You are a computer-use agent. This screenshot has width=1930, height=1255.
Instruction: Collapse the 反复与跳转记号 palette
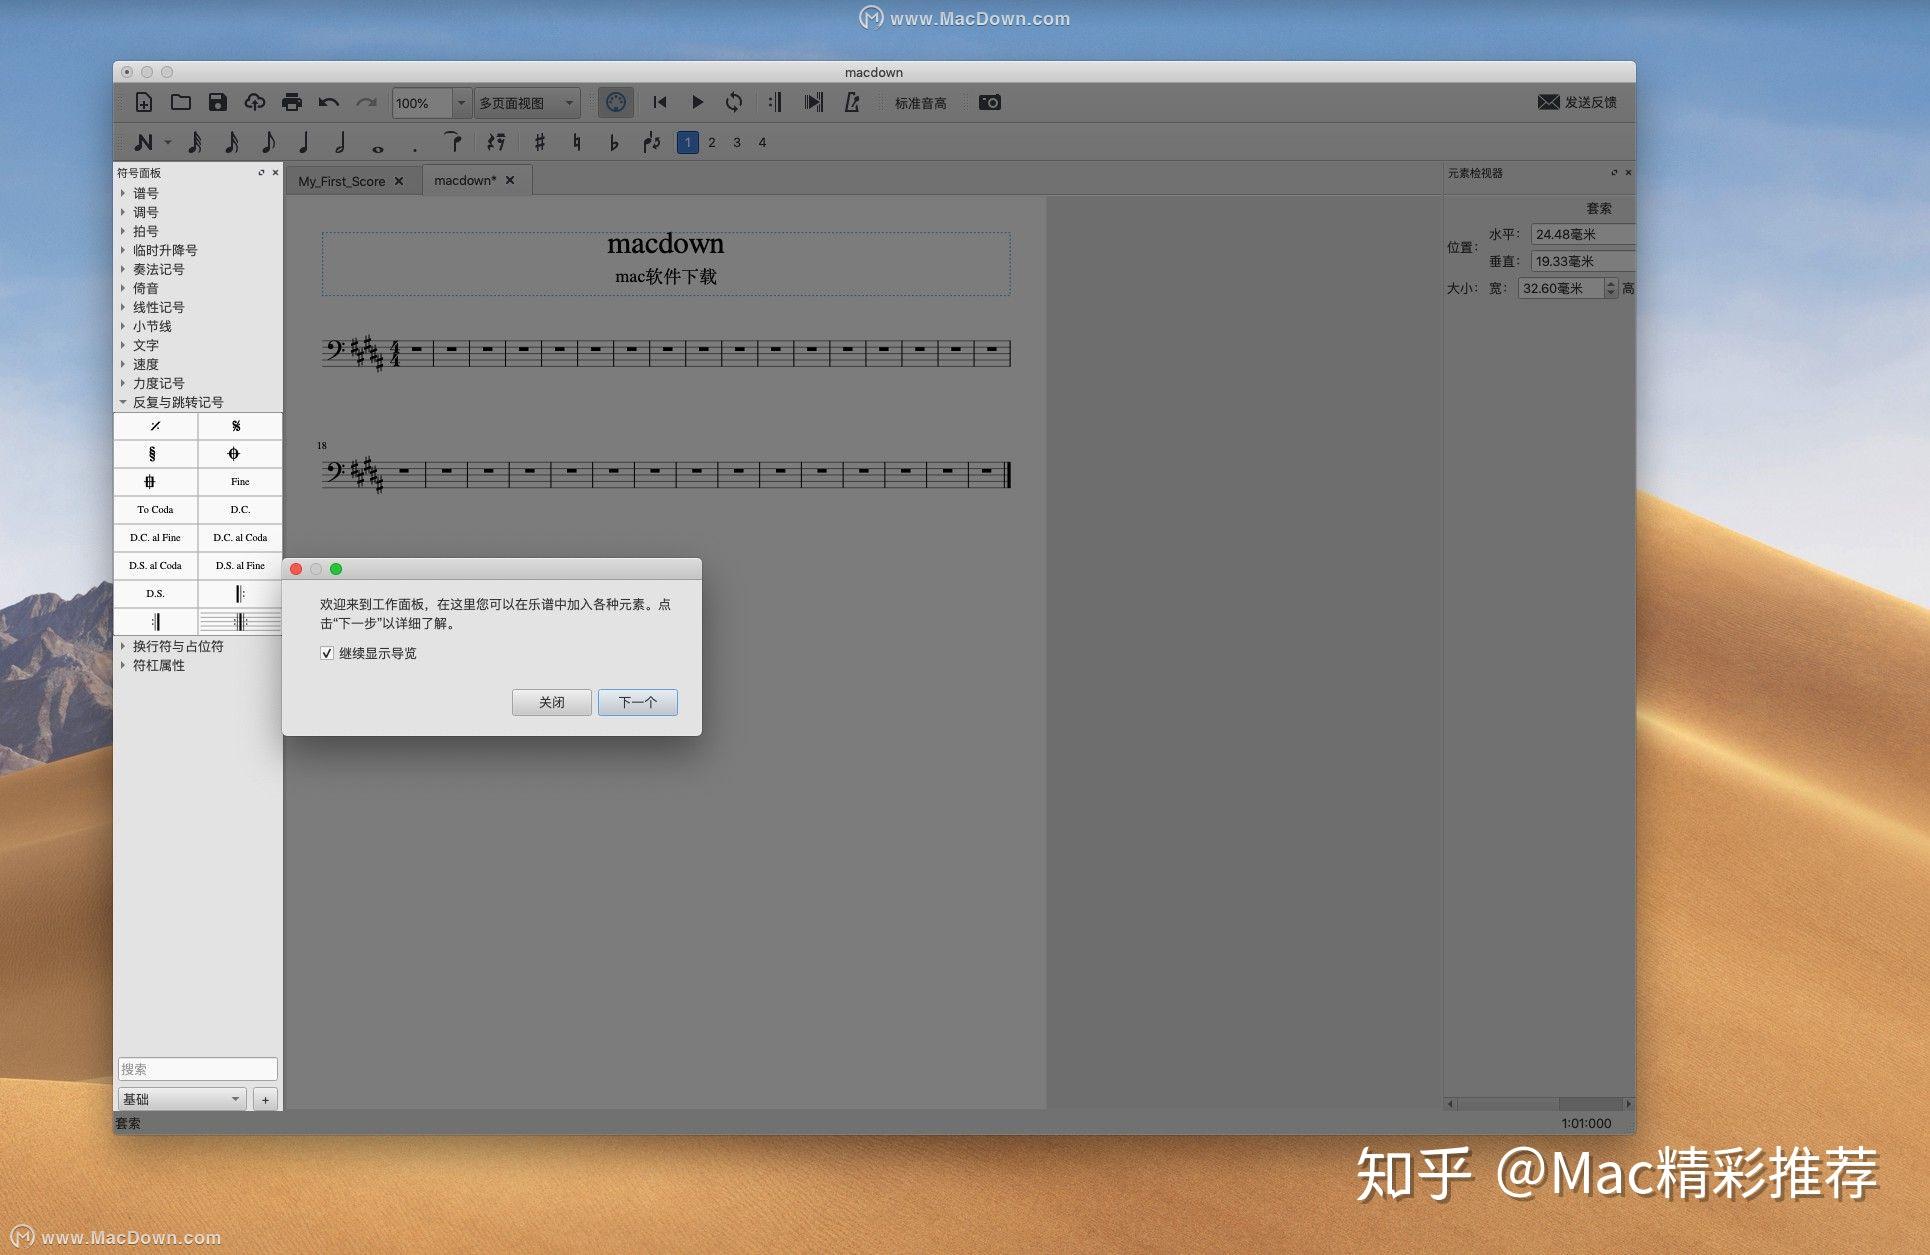click(123, 402)
